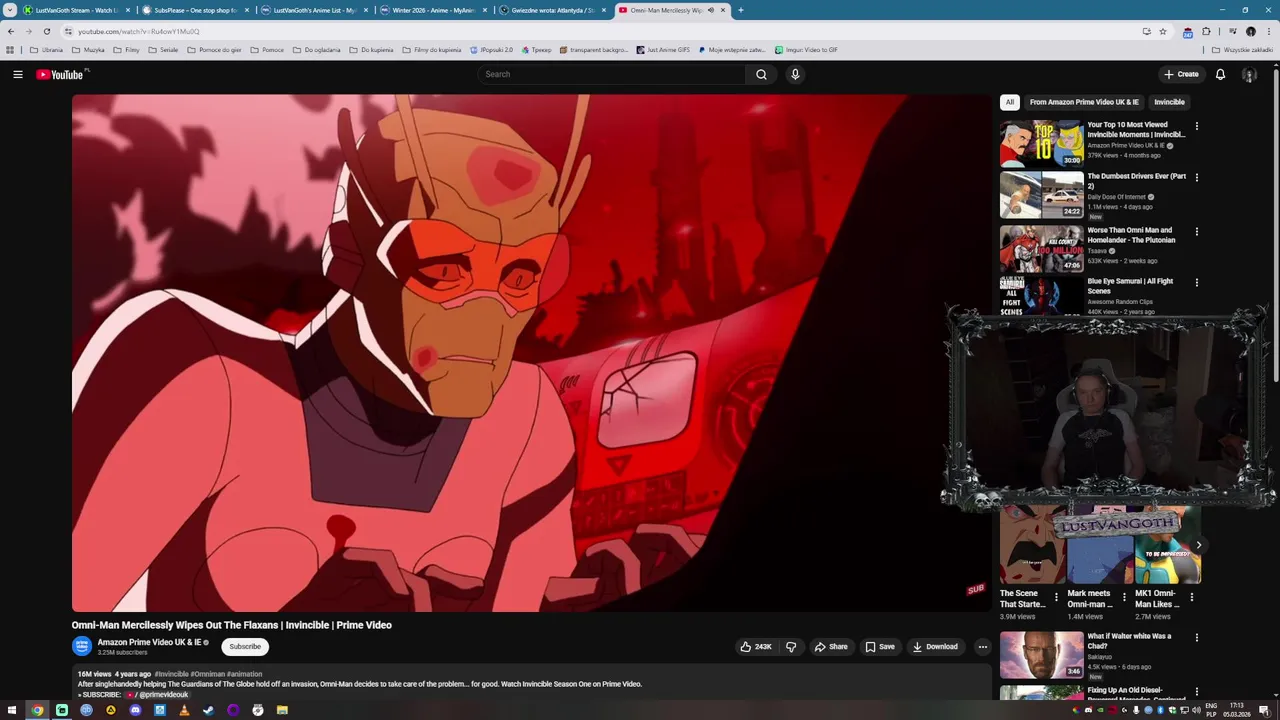Screen dimensions: 1280x720
Task: Open options for Dumbest Drivers Ever video
Action: coord(1196,178)
